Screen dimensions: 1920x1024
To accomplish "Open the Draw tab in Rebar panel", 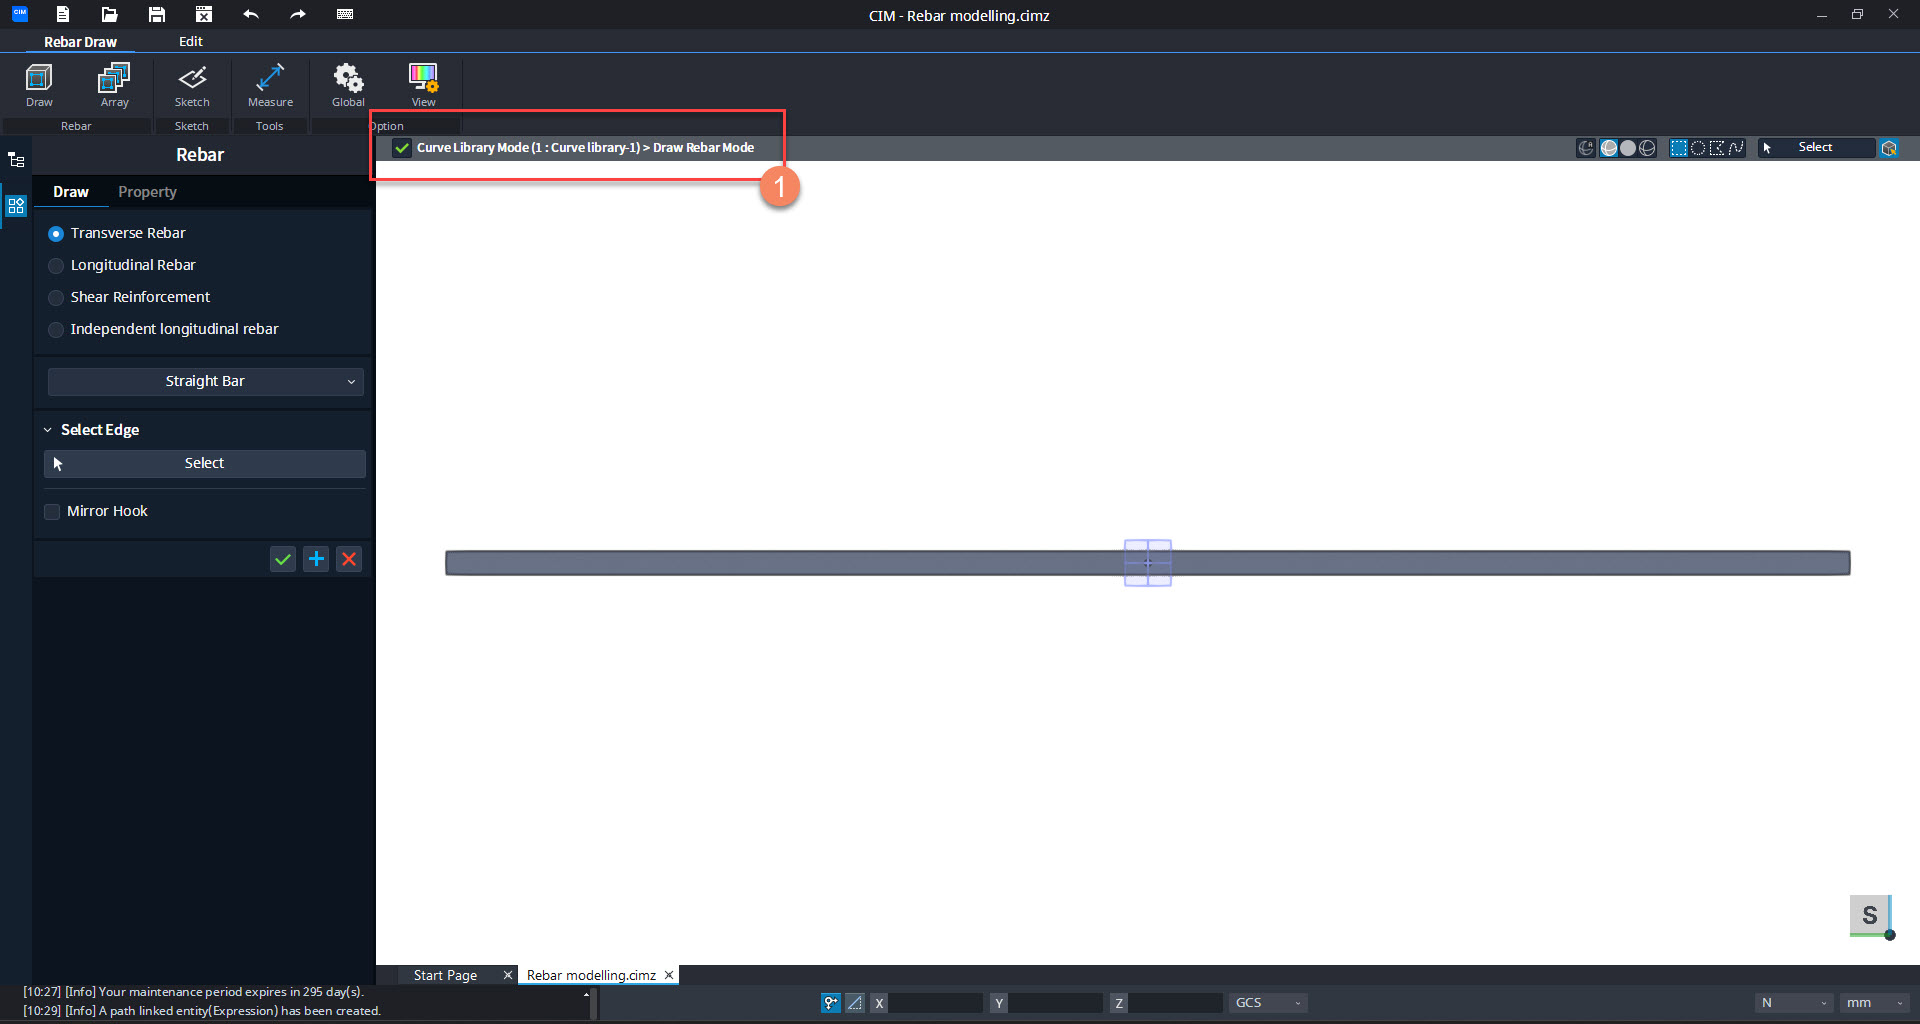I will pyautogui.click(x=71, y=192).
